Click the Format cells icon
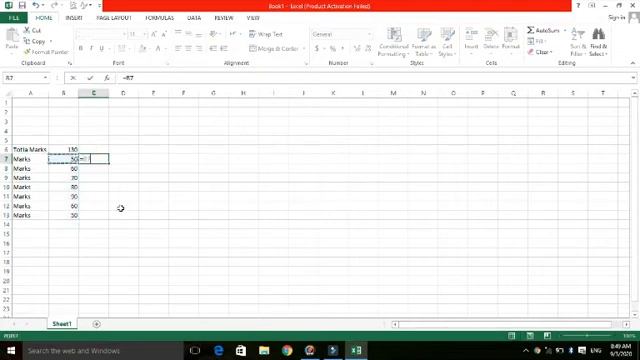The image size is (640, 360). coord(511,35)
